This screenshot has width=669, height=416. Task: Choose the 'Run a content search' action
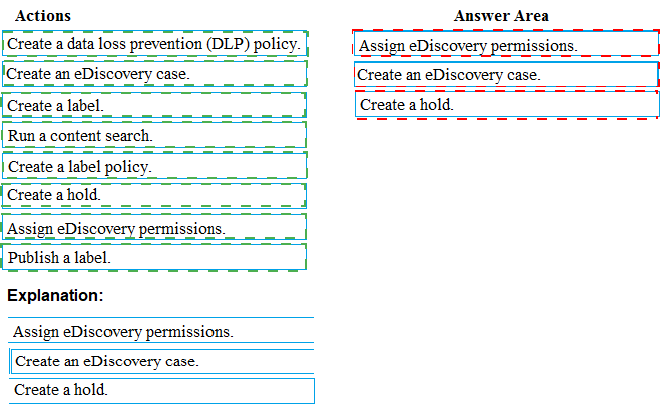pos(154,135)
